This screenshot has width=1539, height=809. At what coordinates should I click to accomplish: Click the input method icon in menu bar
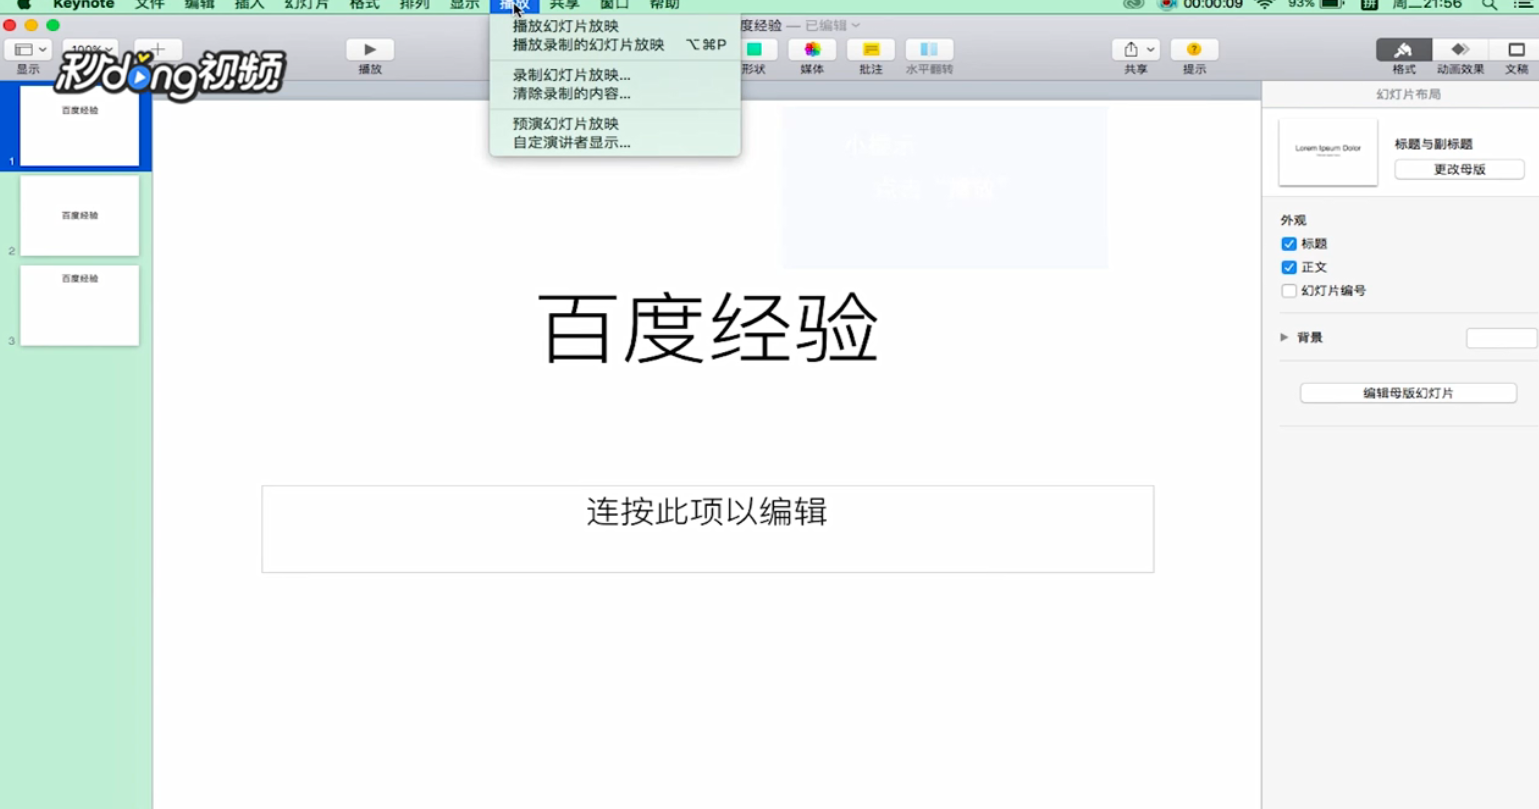click(x=1369, y=5)
